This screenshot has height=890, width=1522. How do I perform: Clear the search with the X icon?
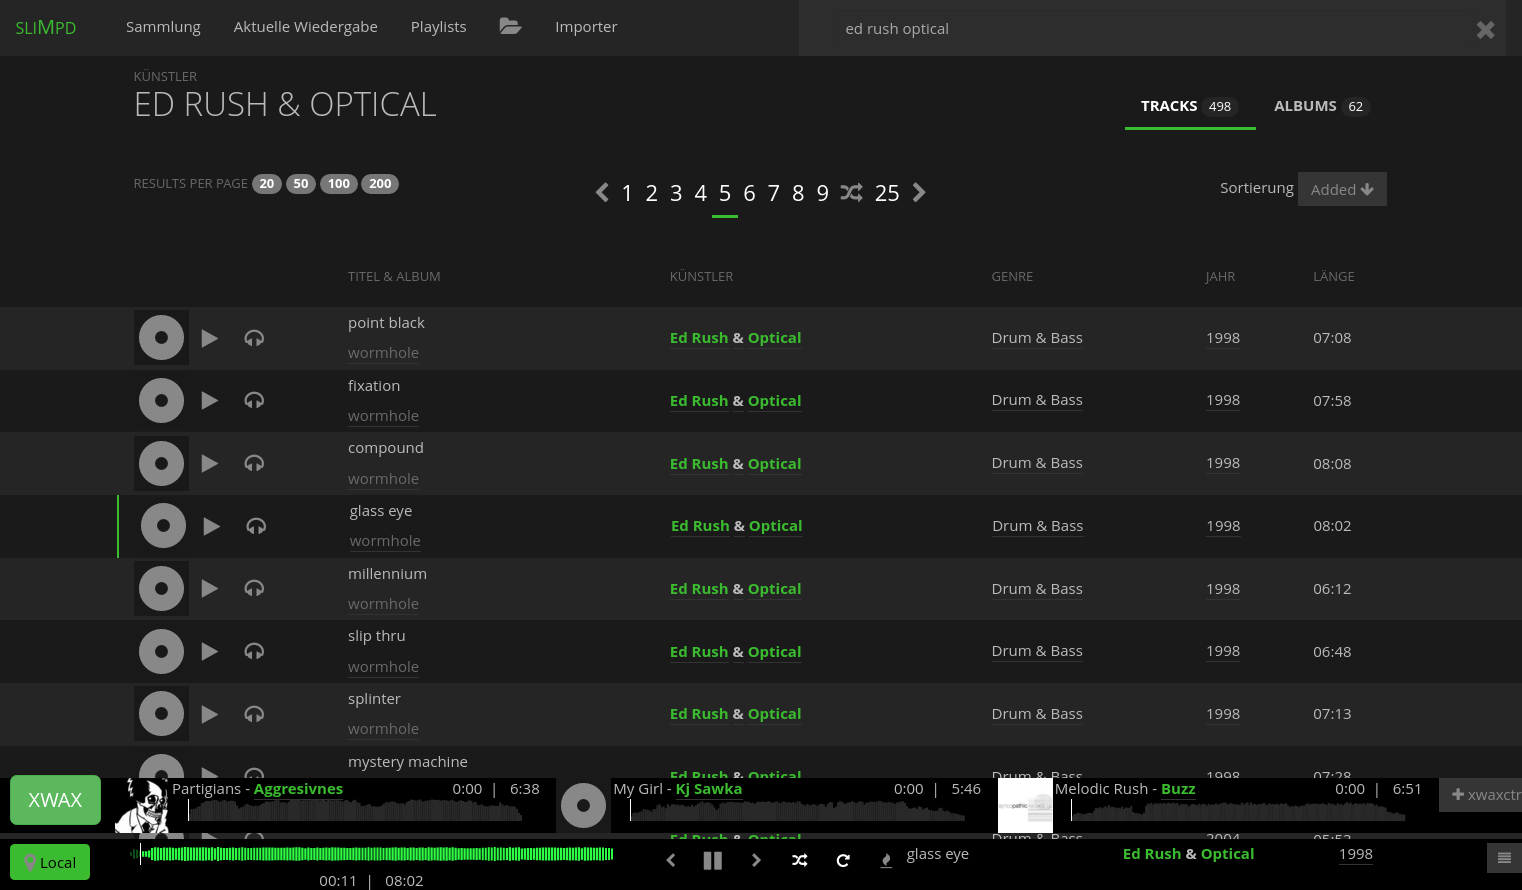coord(1485,30)
